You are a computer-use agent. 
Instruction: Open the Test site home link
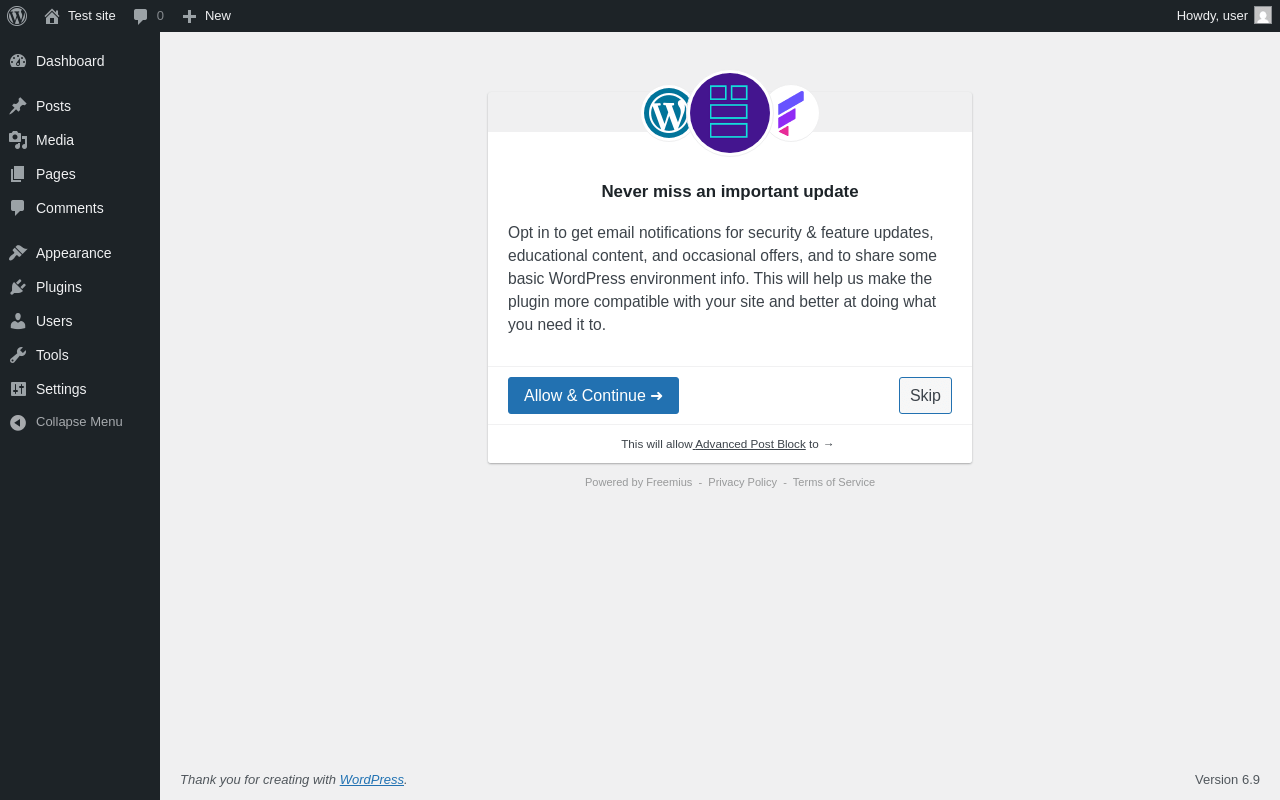point(80,16)
